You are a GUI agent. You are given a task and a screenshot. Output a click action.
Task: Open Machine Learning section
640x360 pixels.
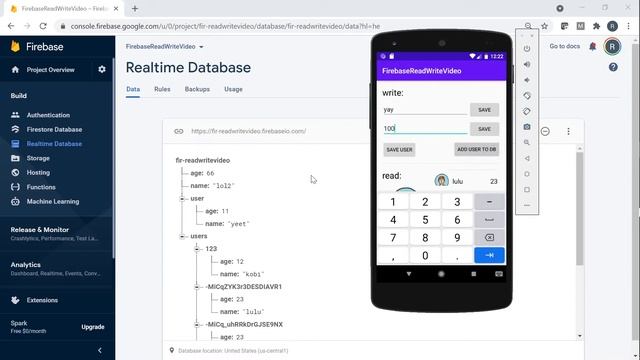coord(53,201)
